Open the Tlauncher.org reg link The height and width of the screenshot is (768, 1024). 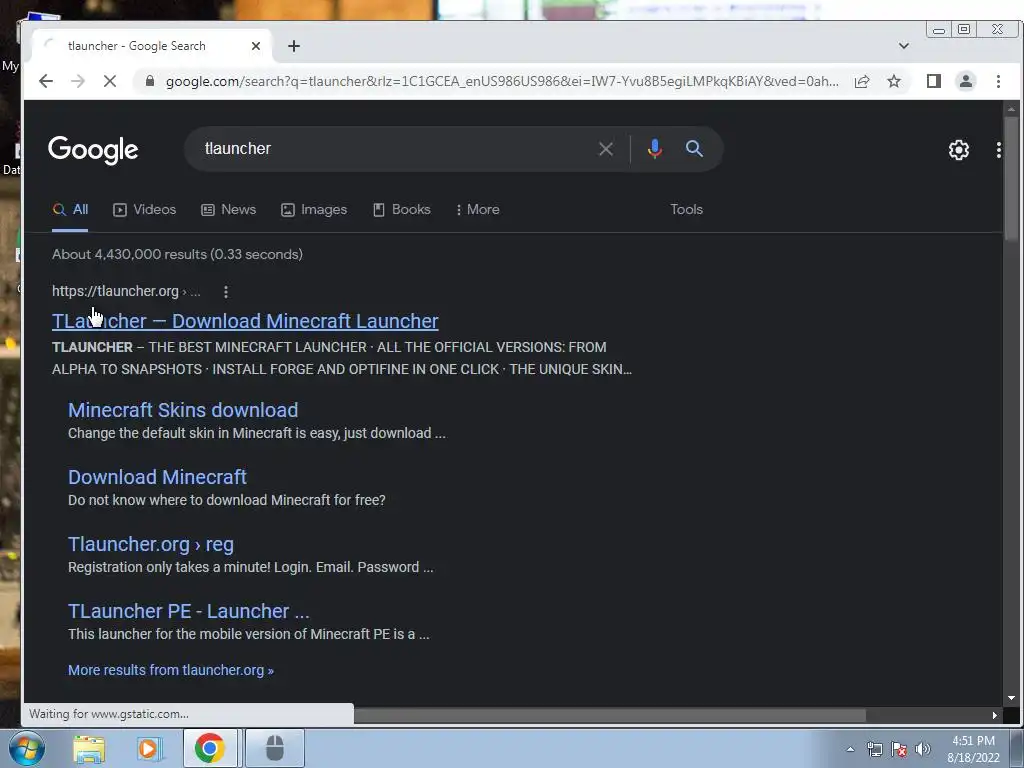(x=151, y=544)
